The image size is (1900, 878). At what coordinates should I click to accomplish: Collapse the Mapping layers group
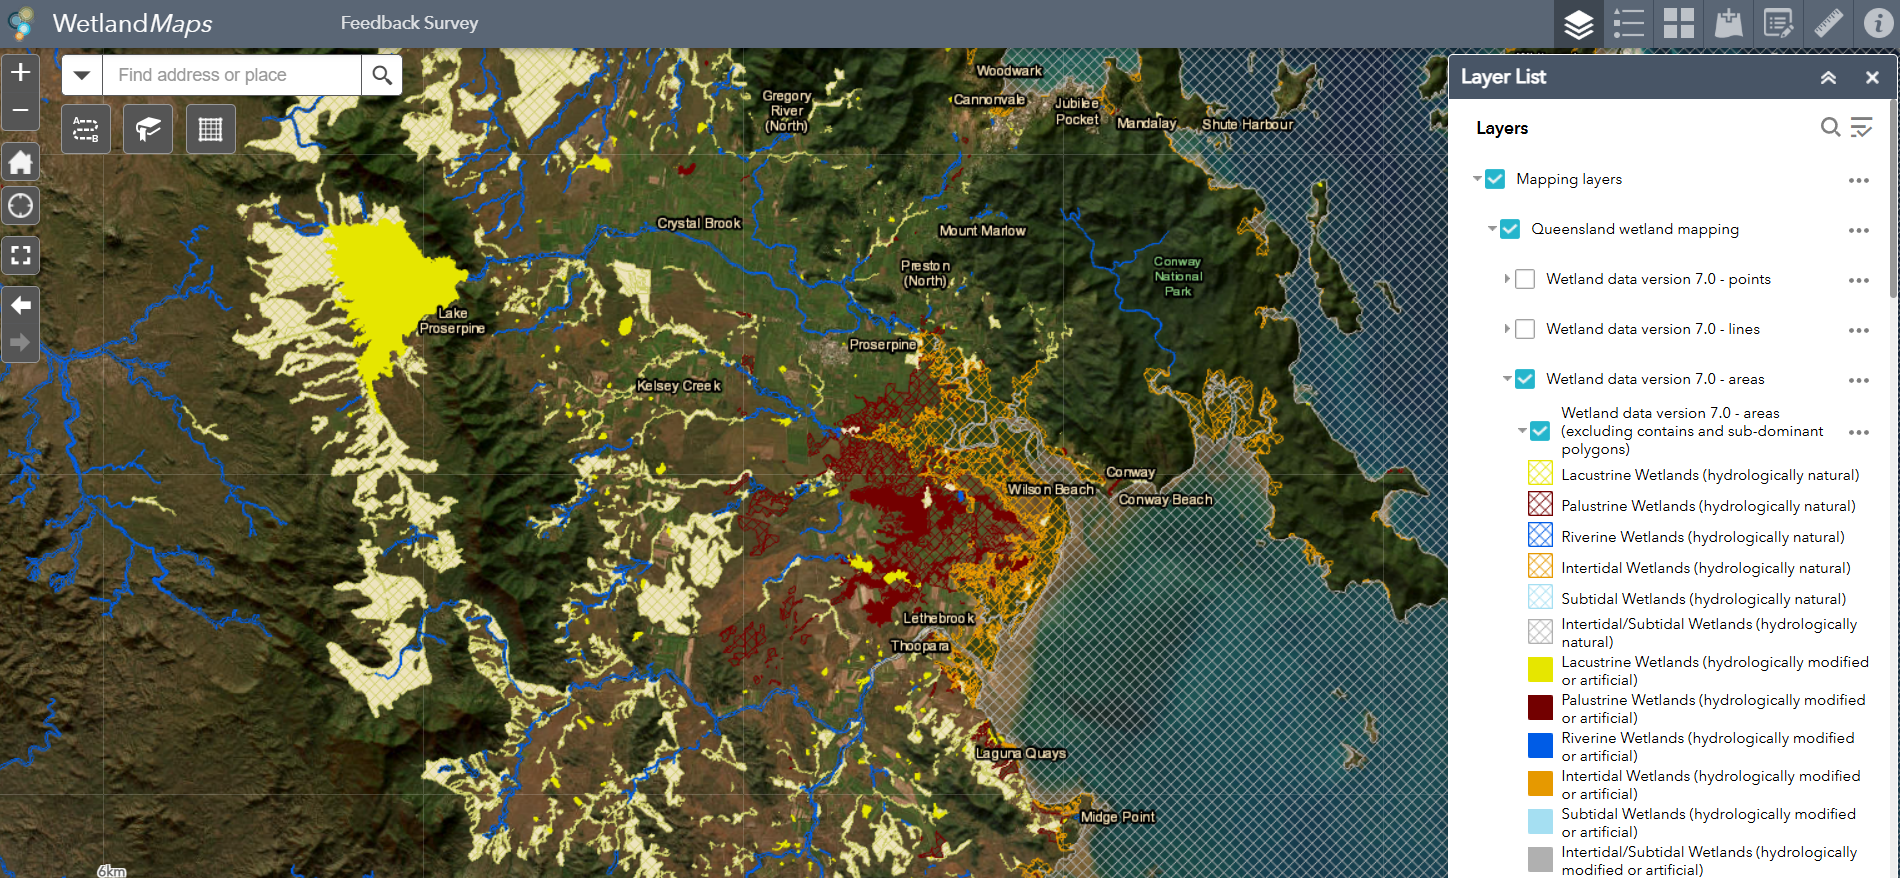pyautogui.click(x=1477, y=179)
